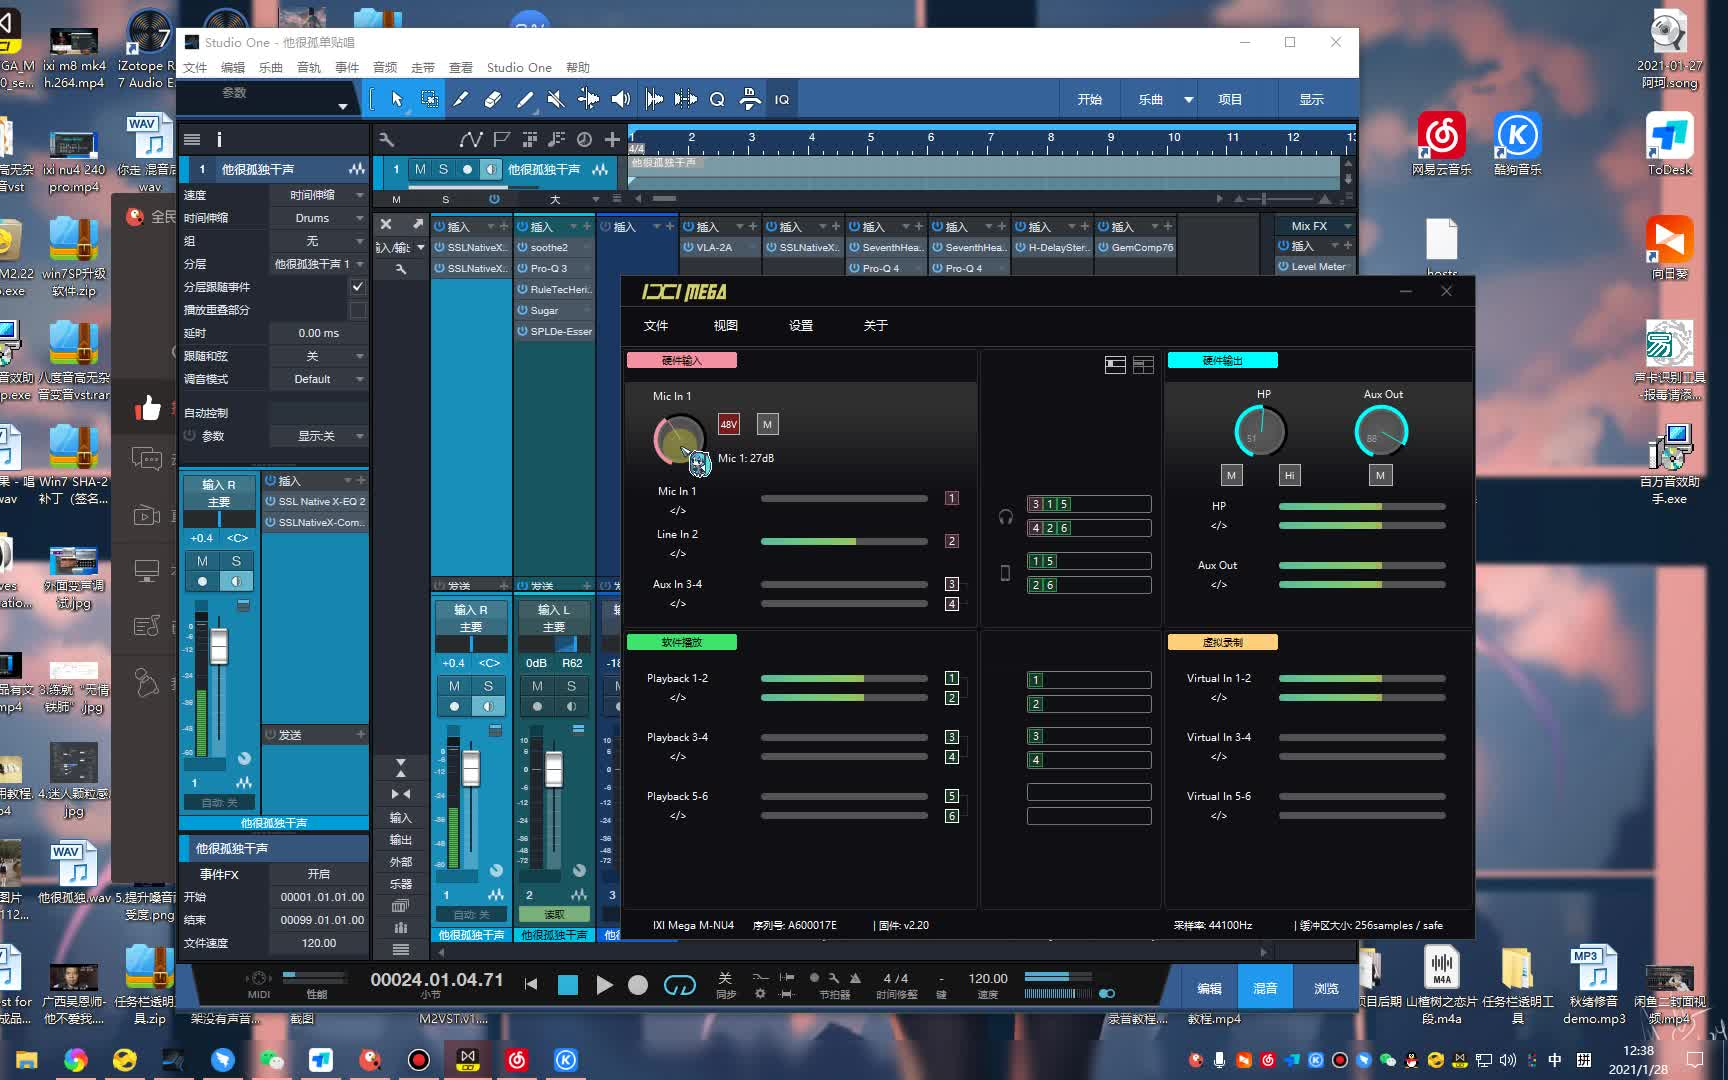
Task: Open the 编辑 panel at bottom
Action: click(x=1210, y=988)
